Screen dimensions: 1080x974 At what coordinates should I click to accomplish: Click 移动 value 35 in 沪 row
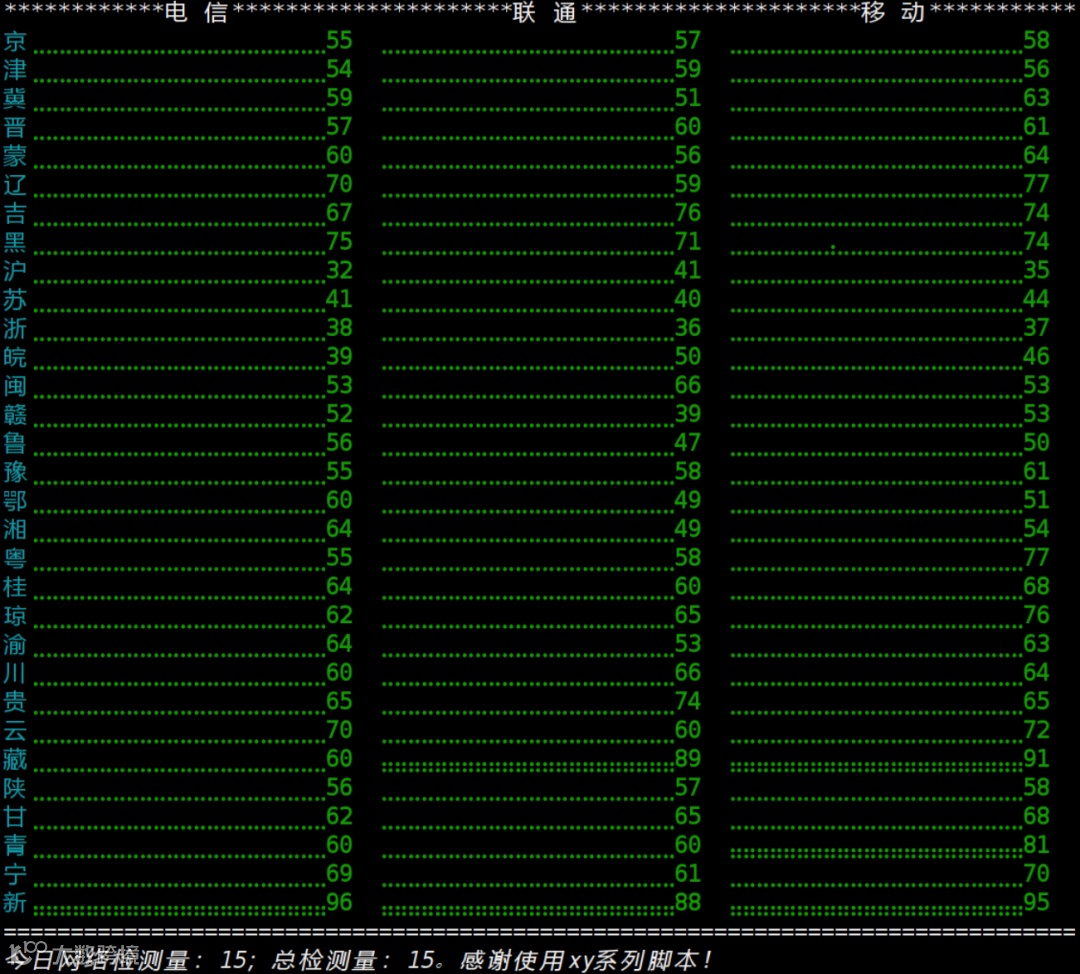coord(1037,270)
